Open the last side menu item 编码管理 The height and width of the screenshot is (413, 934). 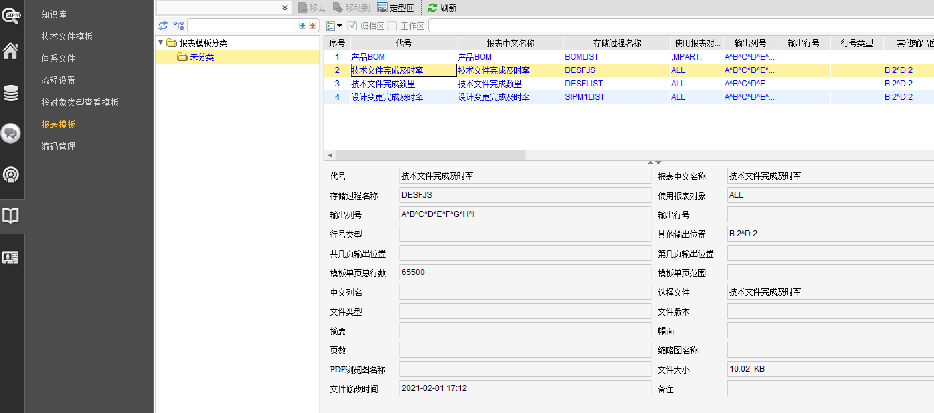pos(58,146)
